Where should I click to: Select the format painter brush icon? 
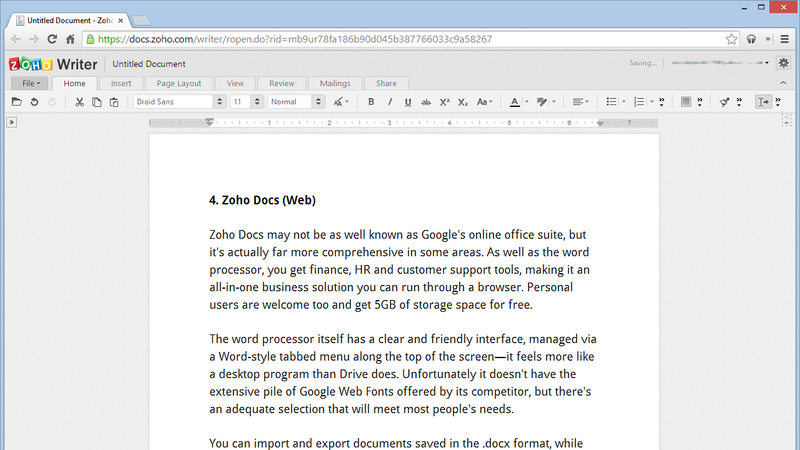(x=724, y=102)
